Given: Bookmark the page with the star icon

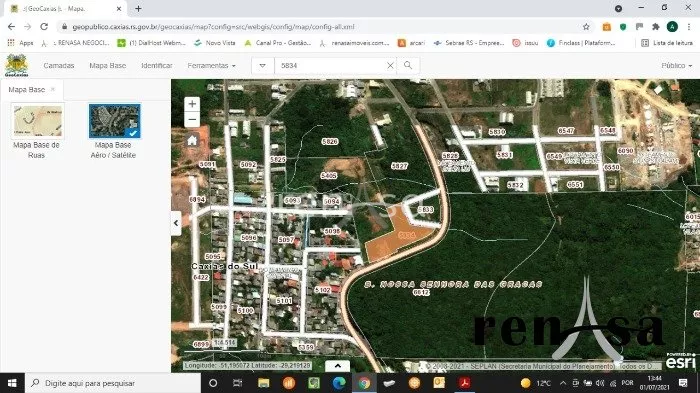Looking at the screenshot, I should click(x=586, y=27).
